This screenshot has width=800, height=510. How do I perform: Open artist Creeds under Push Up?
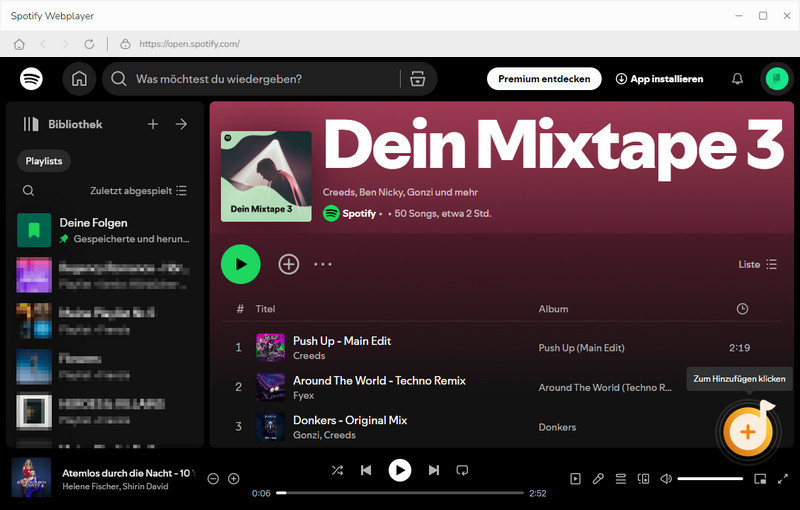(309, 355)
